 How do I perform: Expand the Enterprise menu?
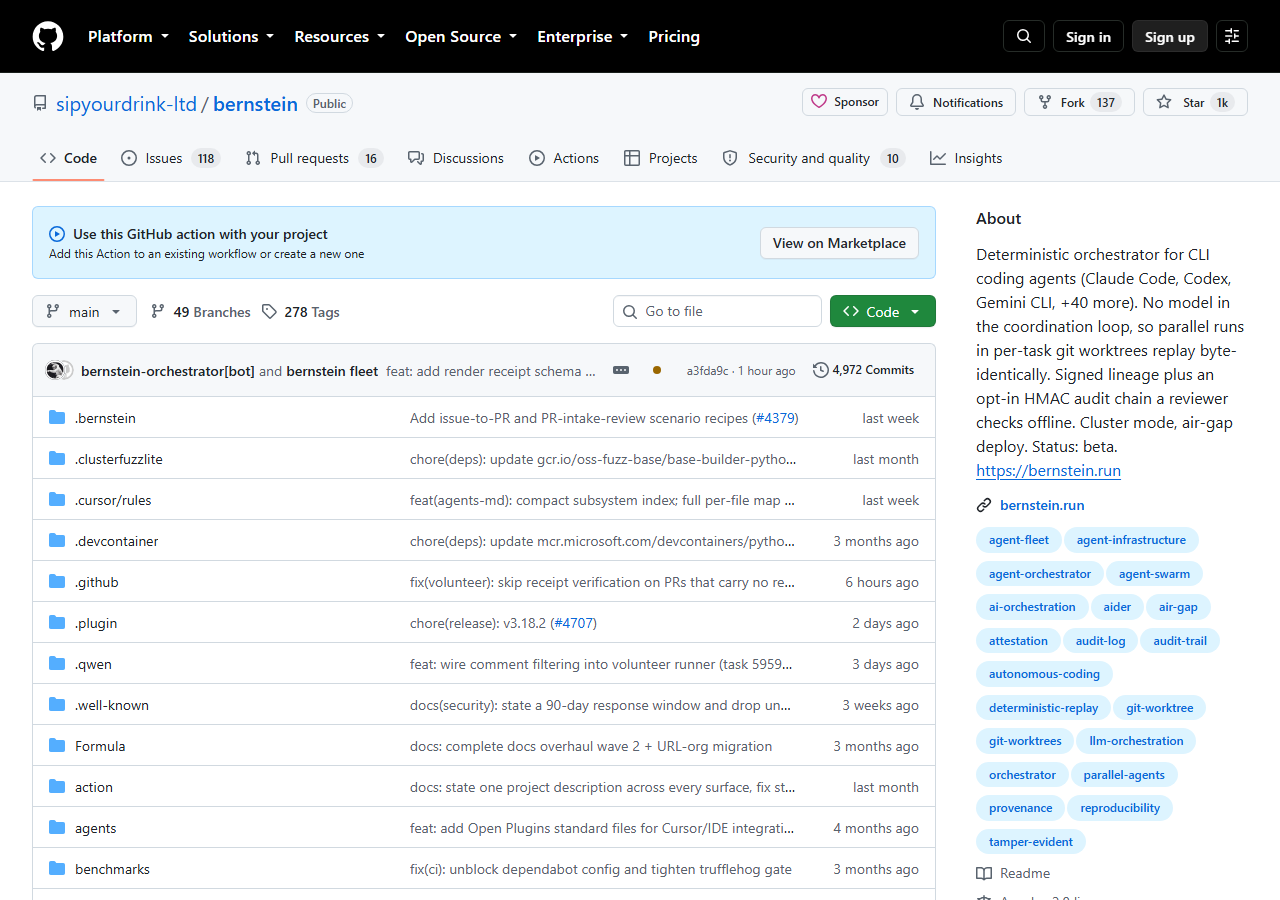[583, 36]
